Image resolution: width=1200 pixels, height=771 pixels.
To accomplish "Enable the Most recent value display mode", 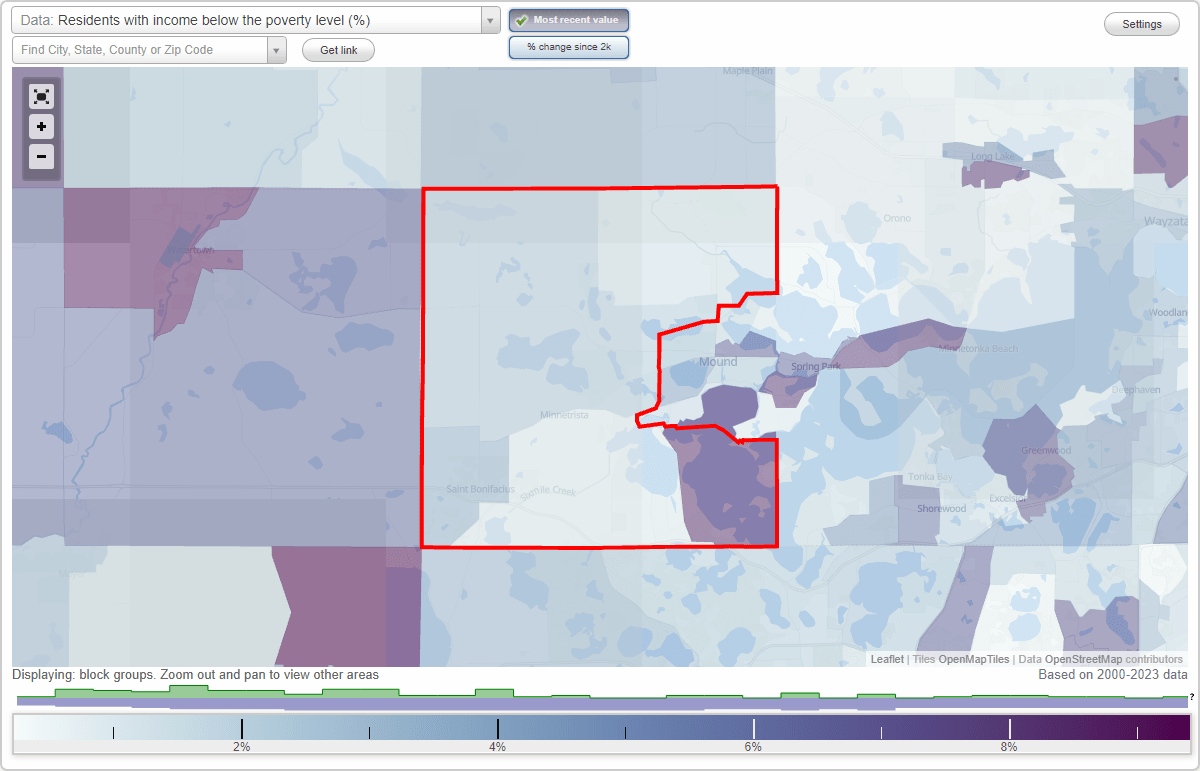I will (x=568, y=19).
